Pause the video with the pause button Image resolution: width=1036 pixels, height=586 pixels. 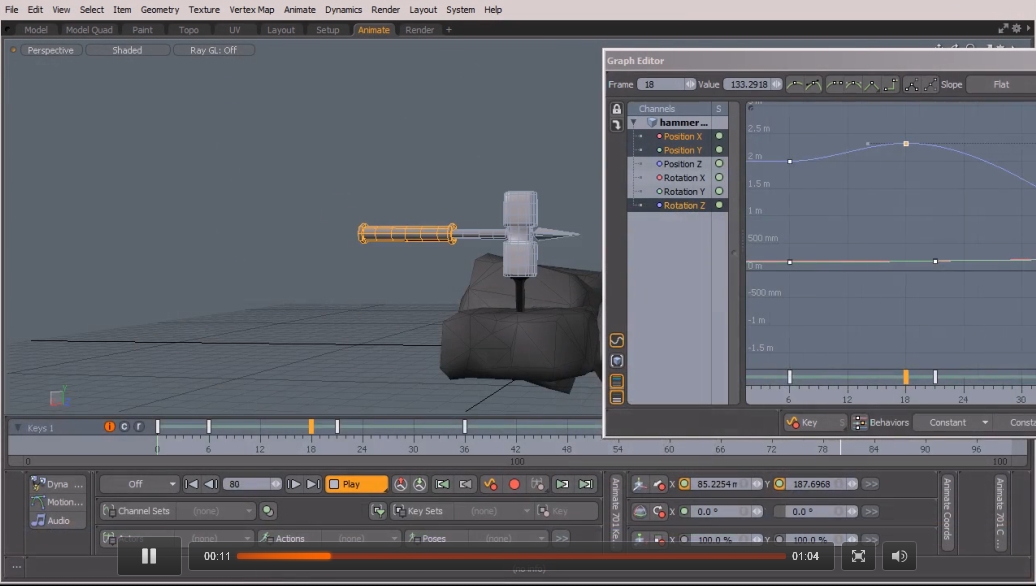[x=149, y=556]
